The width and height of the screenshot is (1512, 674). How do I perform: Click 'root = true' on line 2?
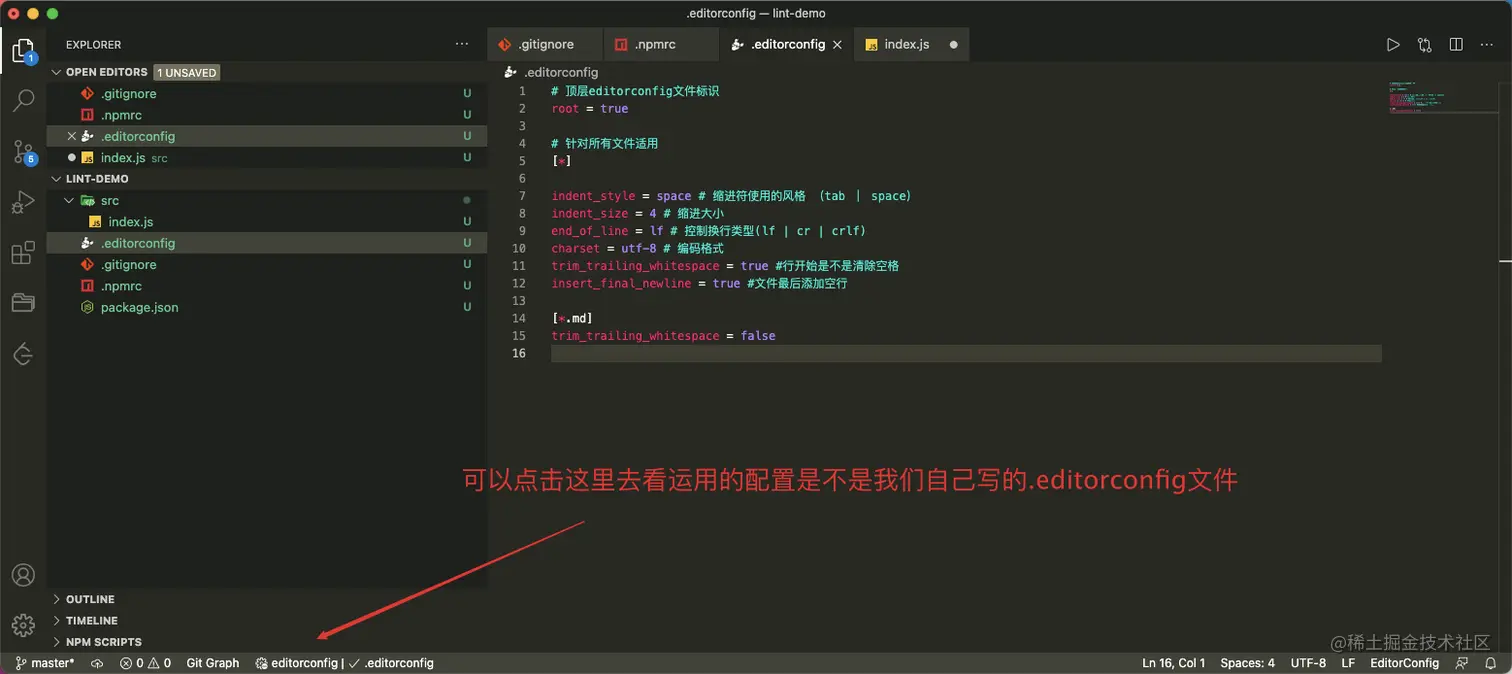tap(590, 108)
